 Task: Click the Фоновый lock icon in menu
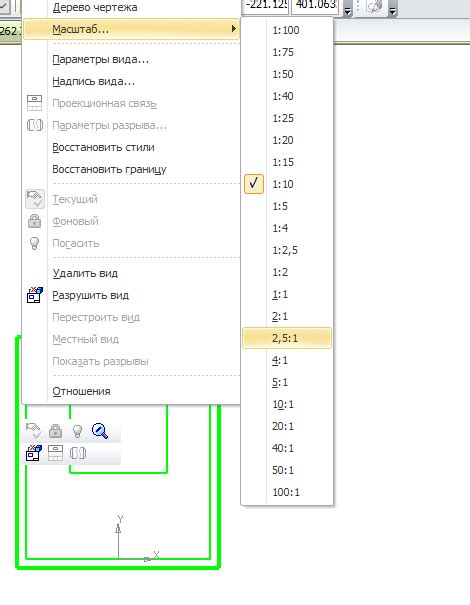[x=34, y=221]
